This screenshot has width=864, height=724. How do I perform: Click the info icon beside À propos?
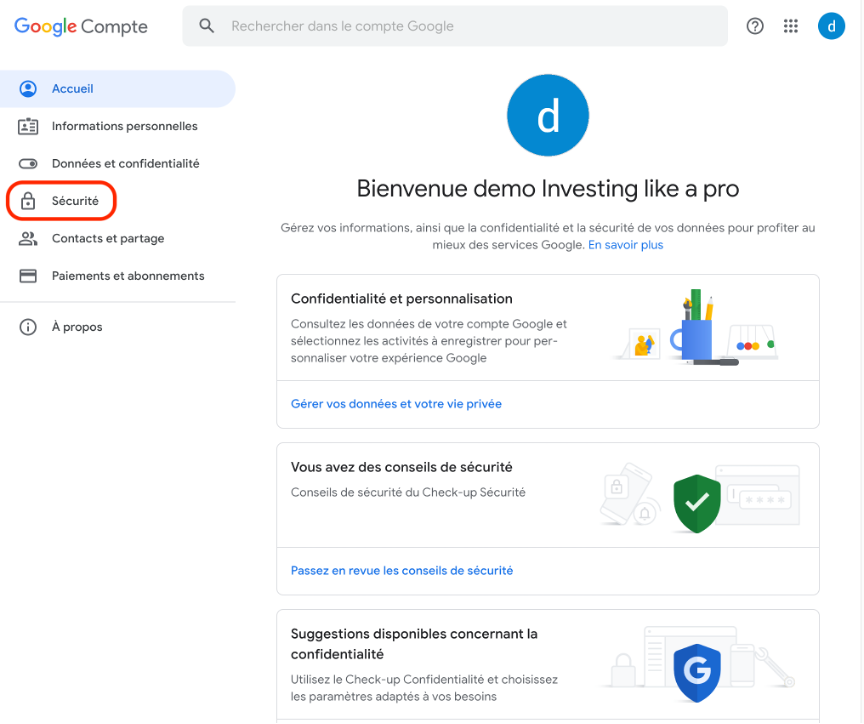28,327
